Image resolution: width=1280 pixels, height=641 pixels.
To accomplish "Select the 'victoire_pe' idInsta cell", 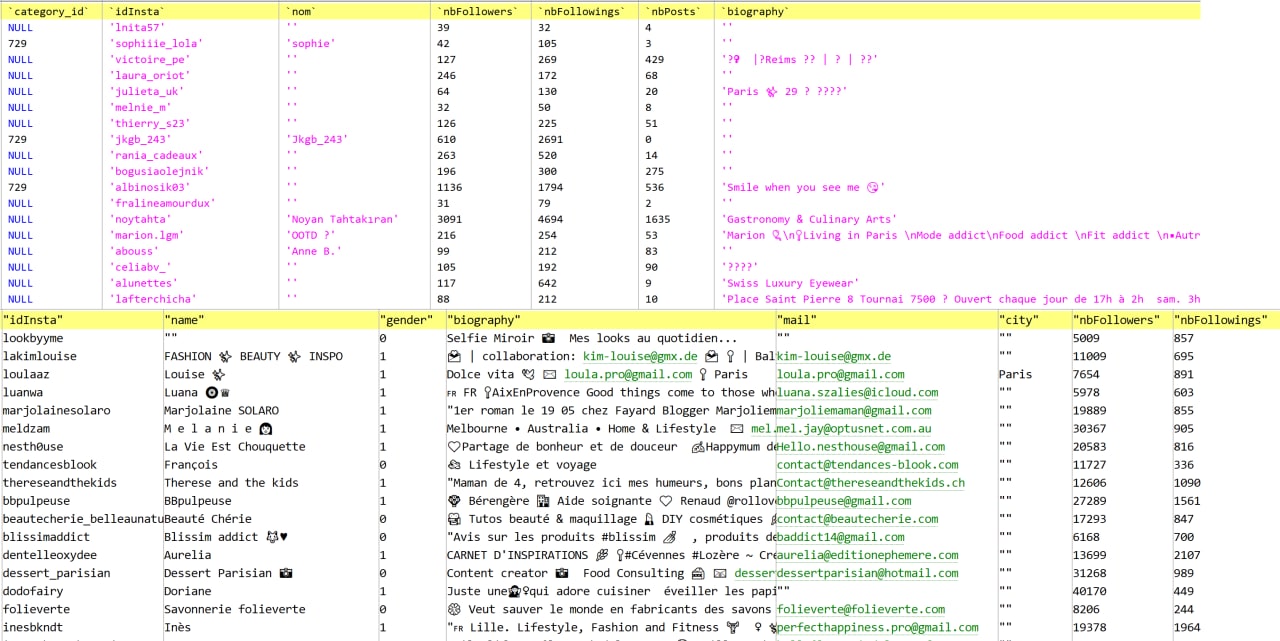I will point(149,59).
